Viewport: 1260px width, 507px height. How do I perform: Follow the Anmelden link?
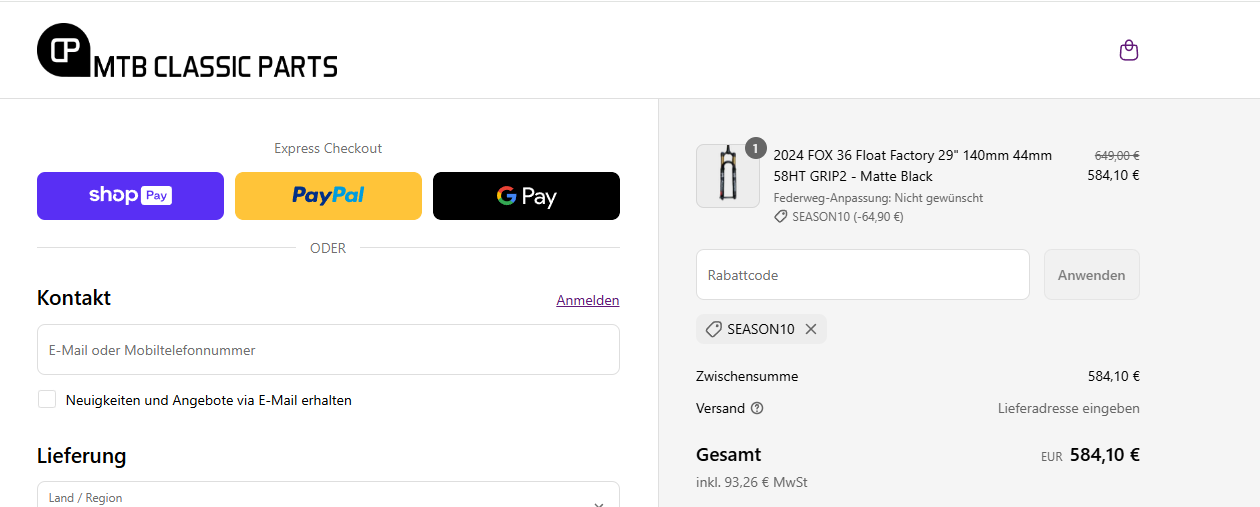pos(588,300)
